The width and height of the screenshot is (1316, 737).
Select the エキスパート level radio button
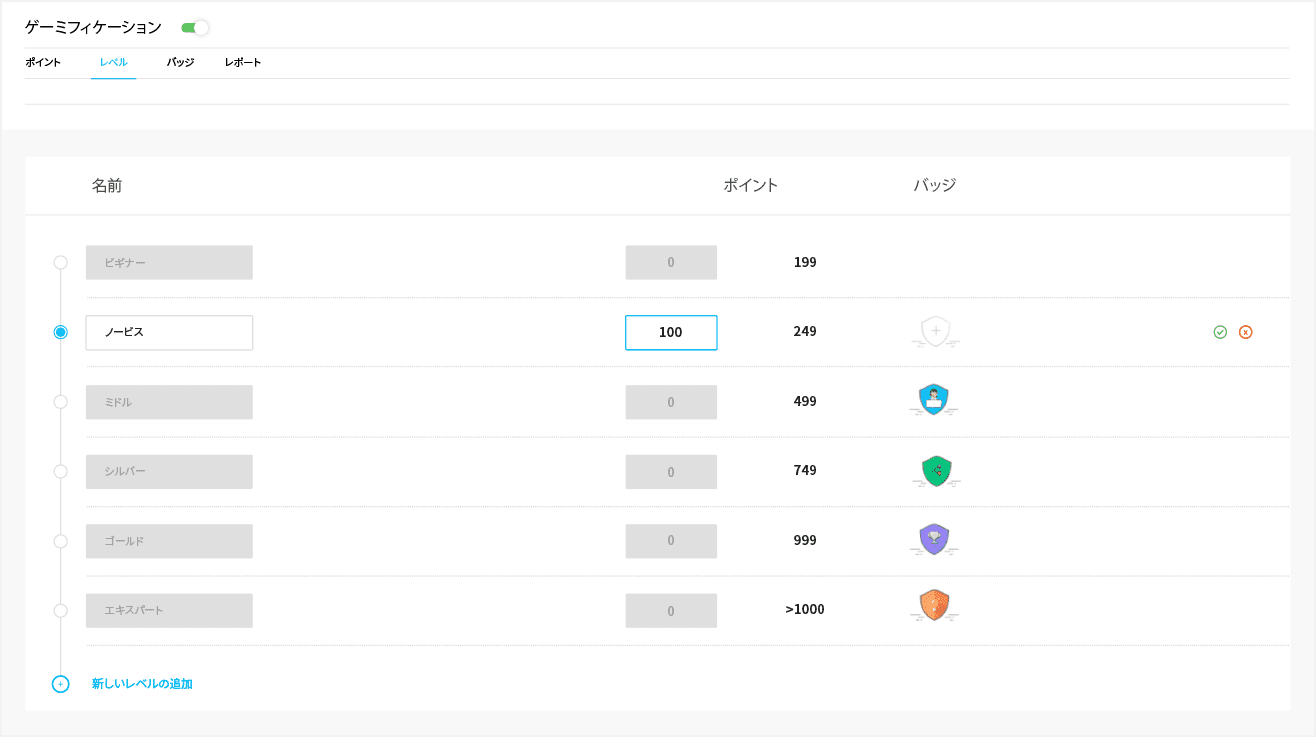(x=61, y=610)
